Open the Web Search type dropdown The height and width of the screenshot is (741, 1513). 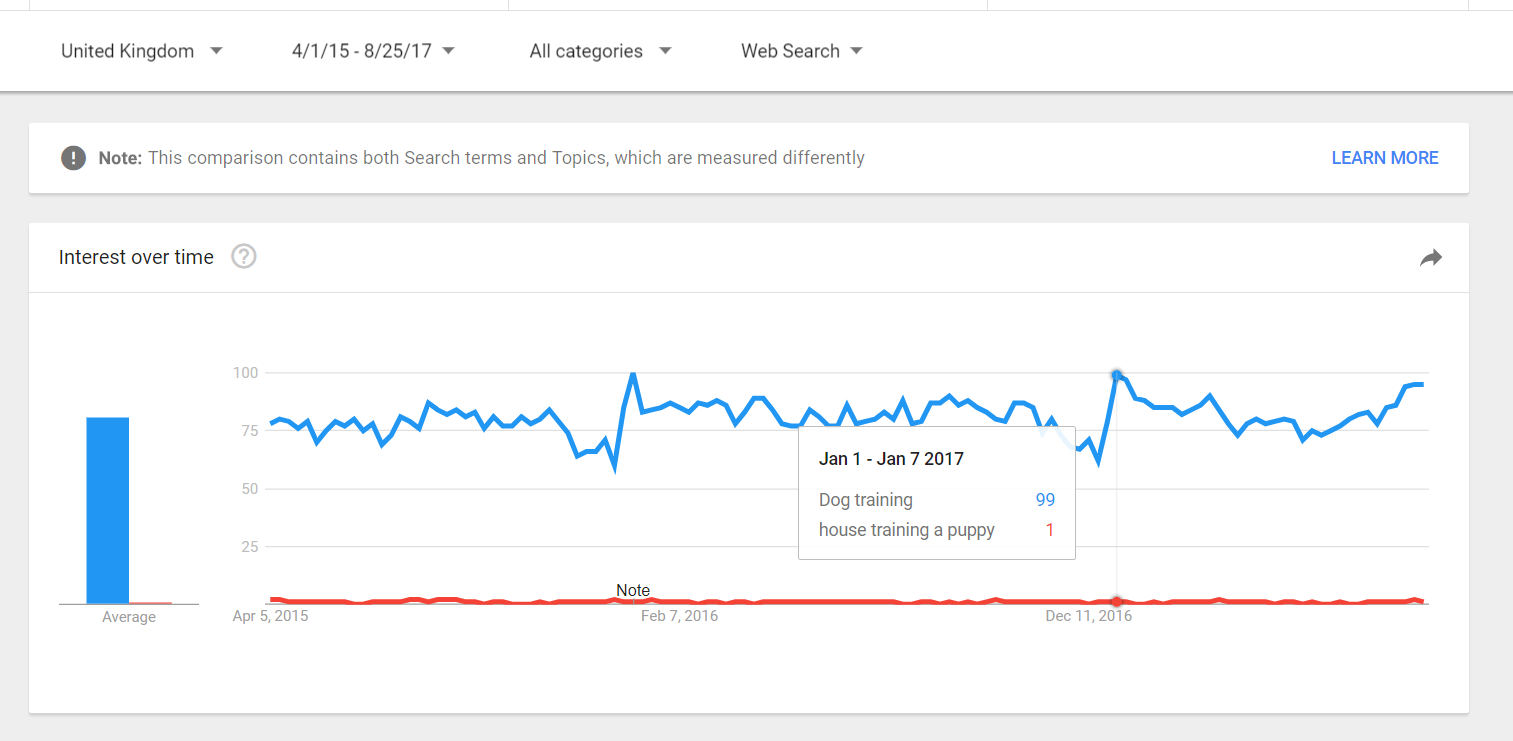click(x=800, y=50)
